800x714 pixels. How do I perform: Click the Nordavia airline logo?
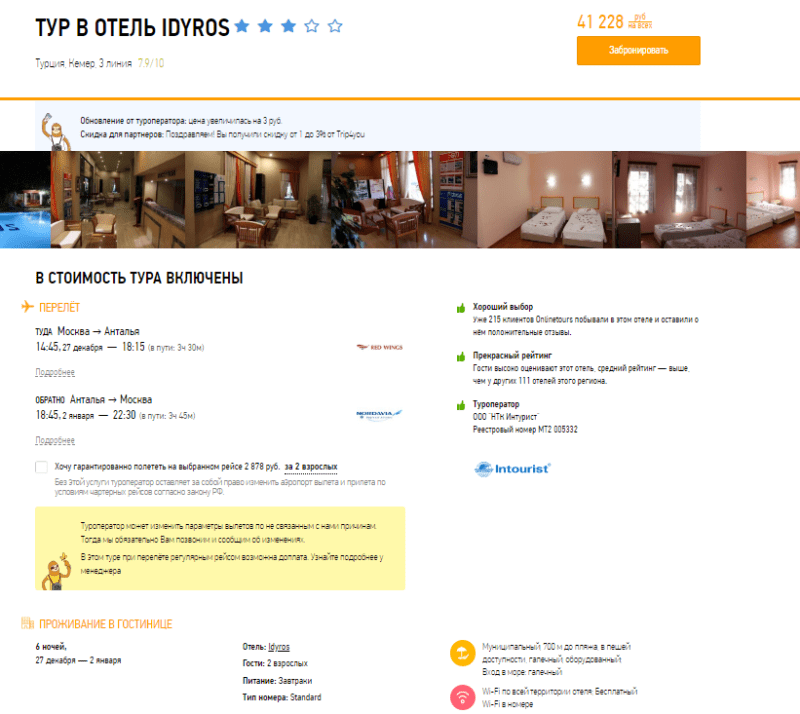coord(379,414)
